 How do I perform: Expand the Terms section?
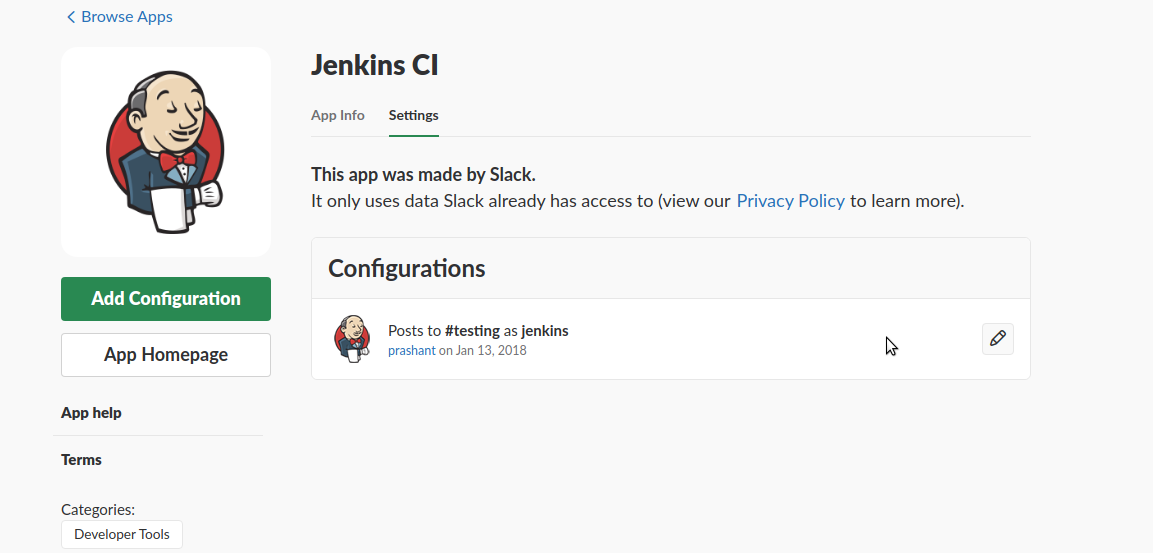coord(81,460)
